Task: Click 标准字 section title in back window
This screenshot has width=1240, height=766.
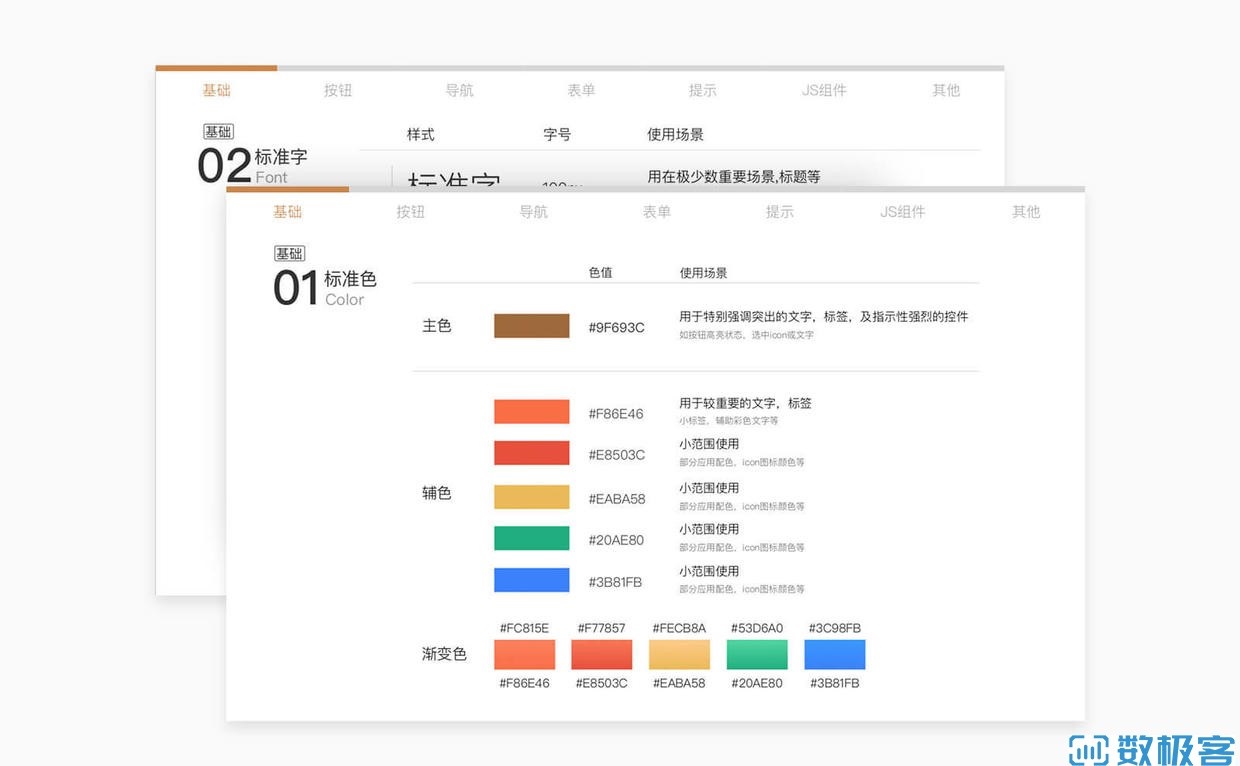Action: tap(281, 157)
